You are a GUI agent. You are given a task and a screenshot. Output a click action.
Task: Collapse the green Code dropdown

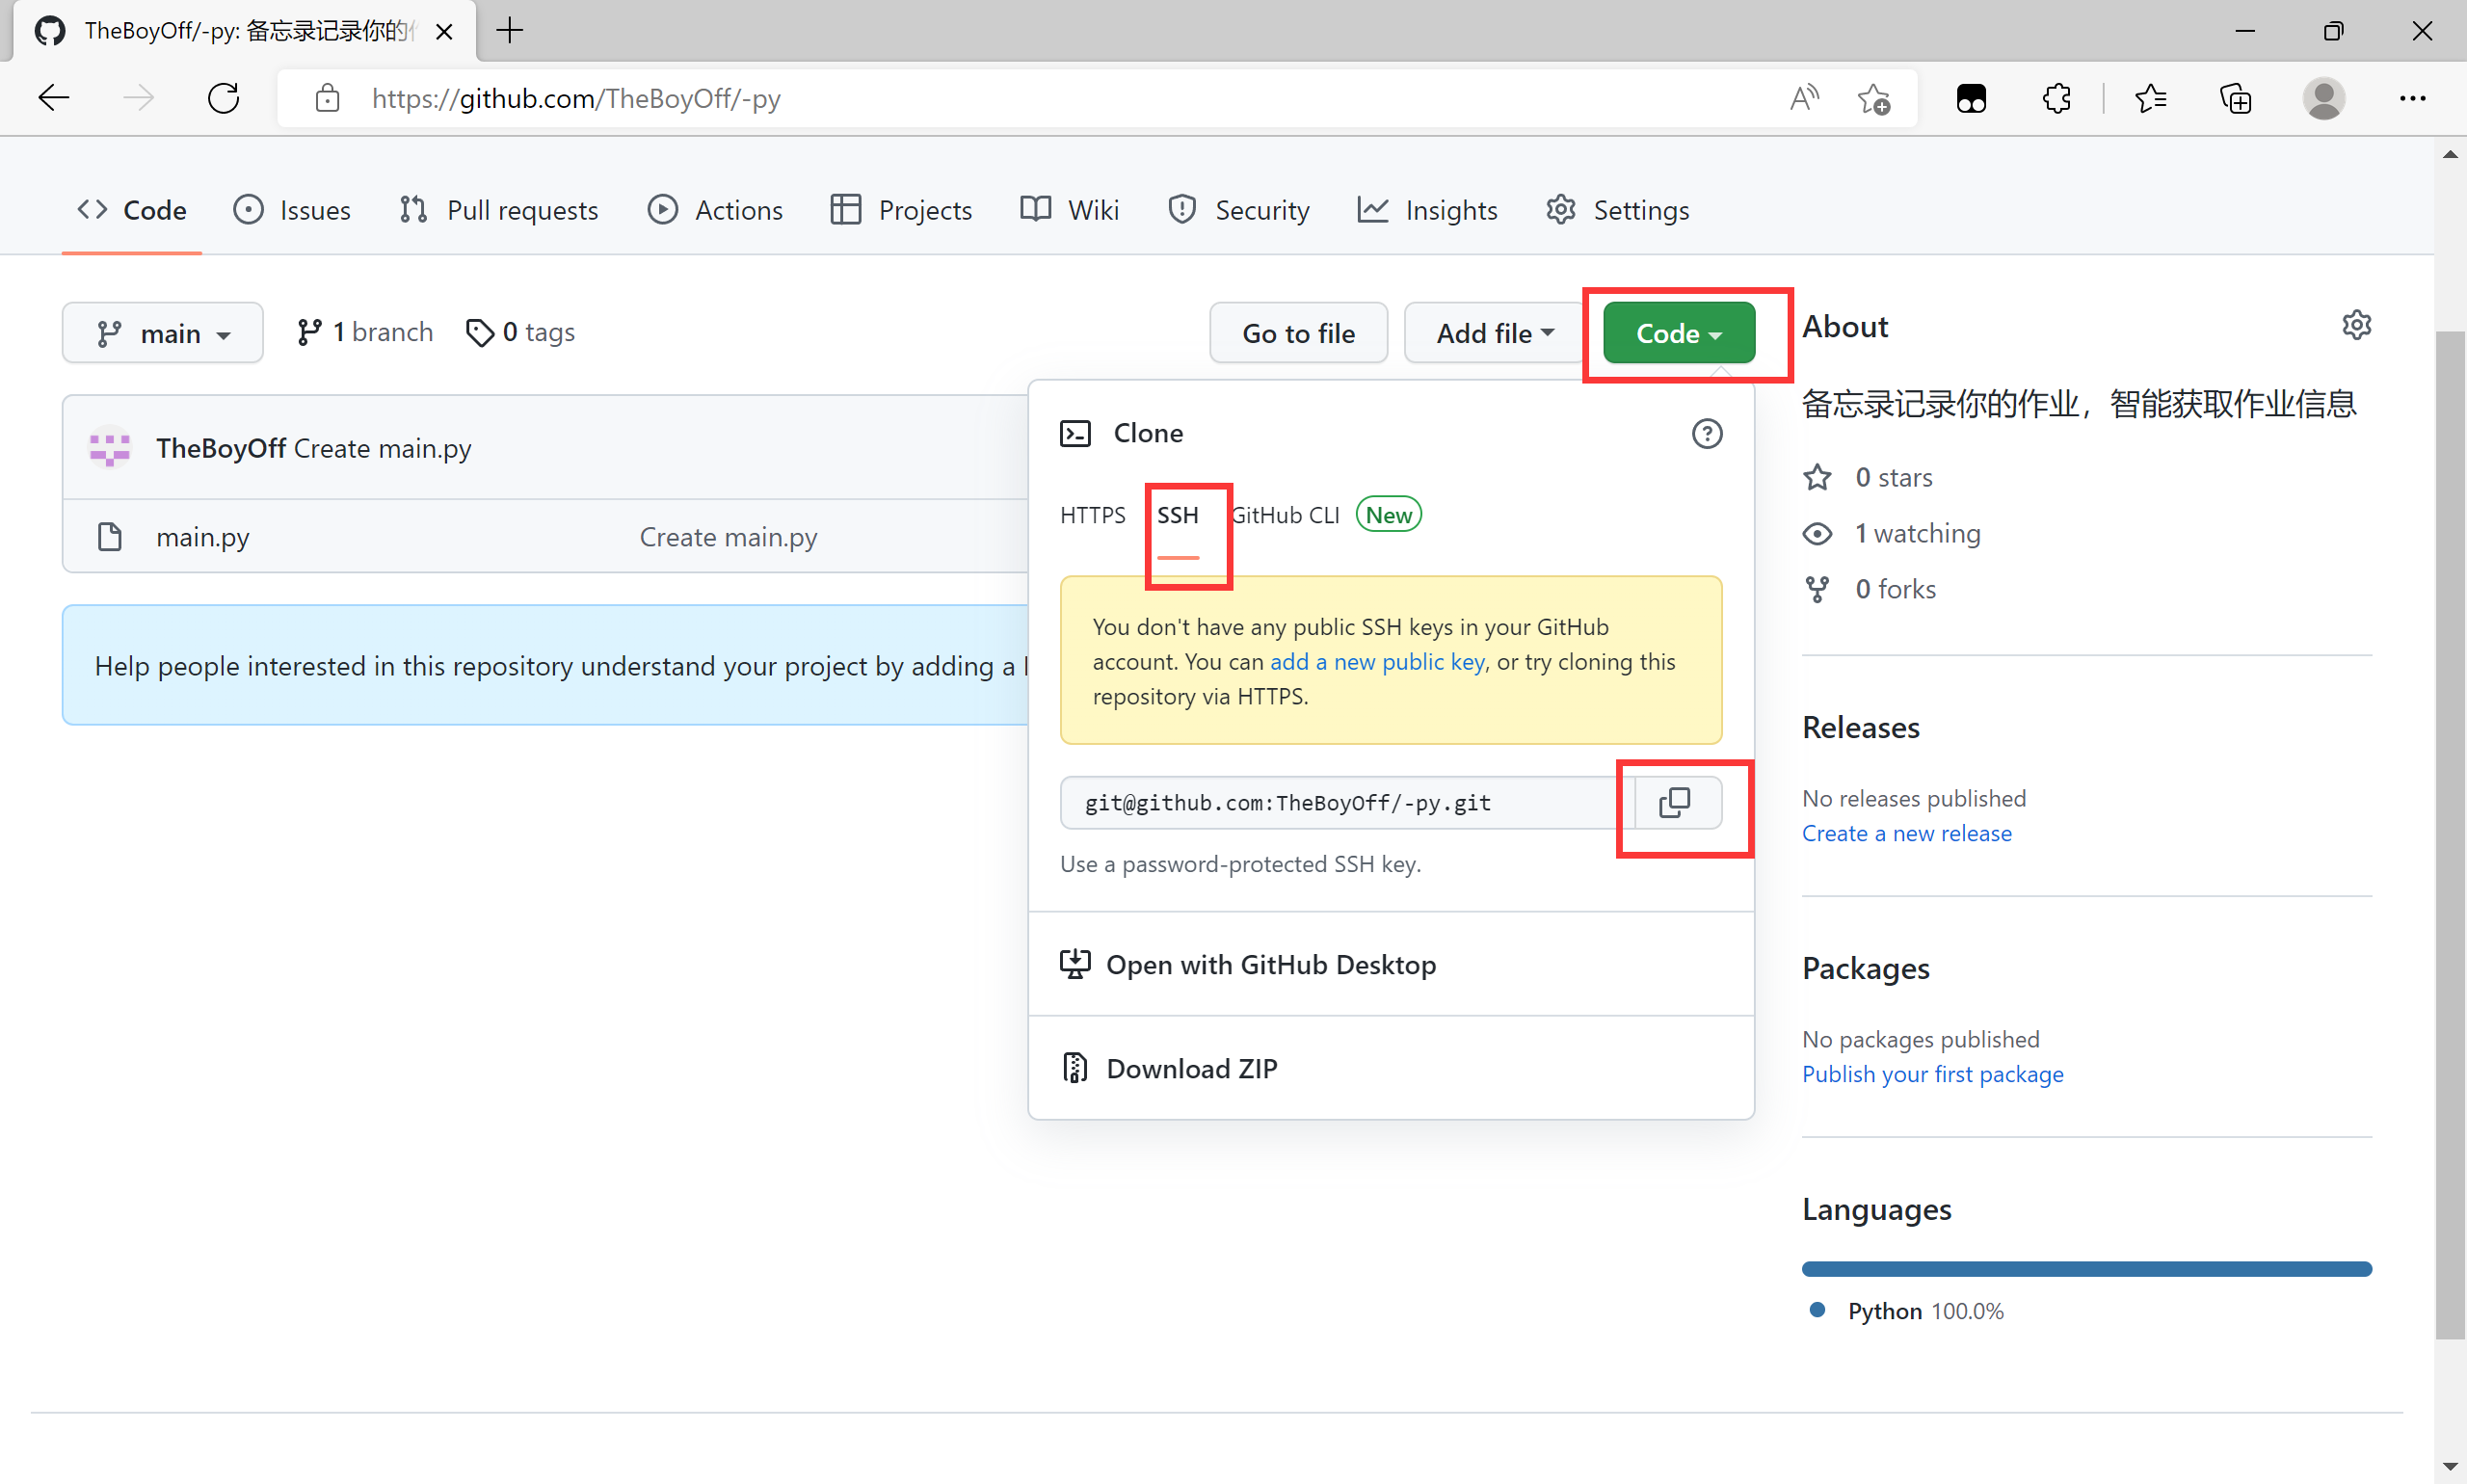[1678, 333]
